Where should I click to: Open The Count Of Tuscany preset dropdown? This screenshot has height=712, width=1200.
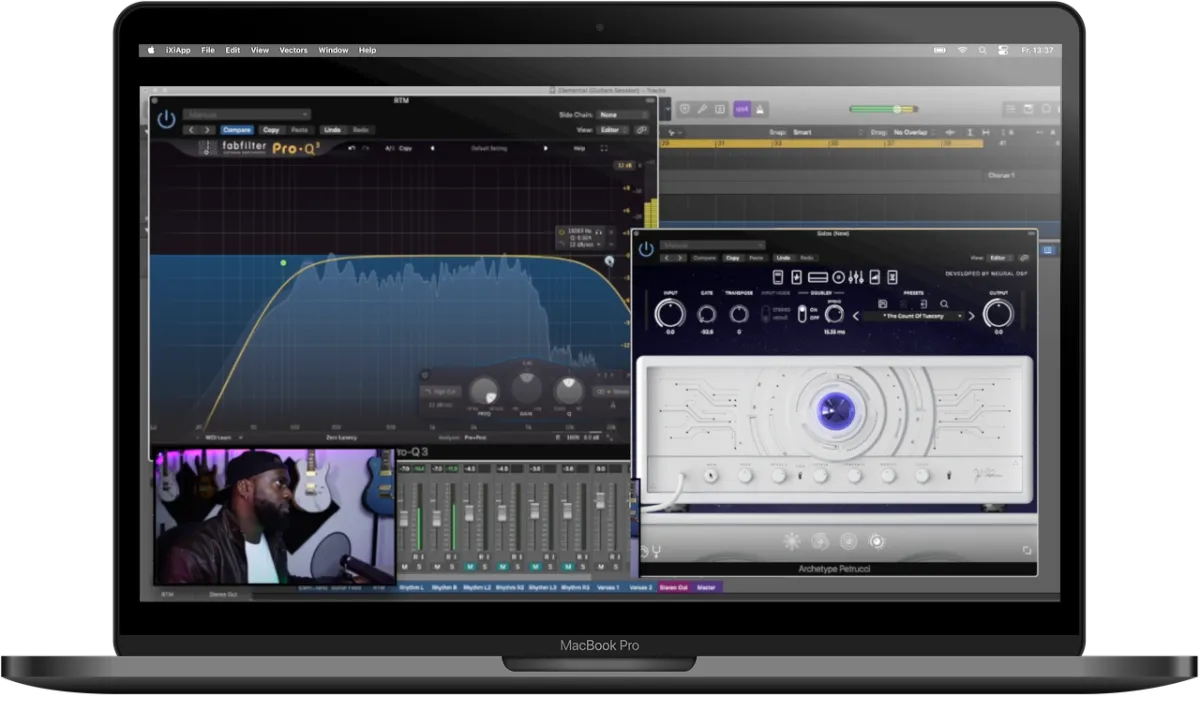pyautogui.click(x=914, y=316)
